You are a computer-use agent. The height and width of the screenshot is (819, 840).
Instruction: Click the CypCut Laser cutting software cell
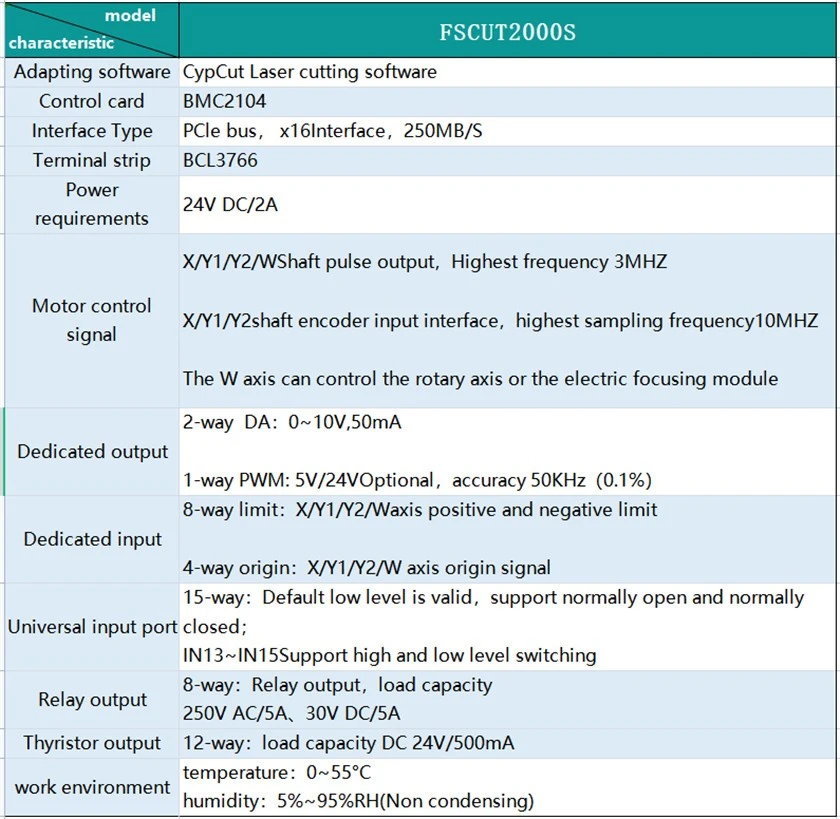point(507,72)
